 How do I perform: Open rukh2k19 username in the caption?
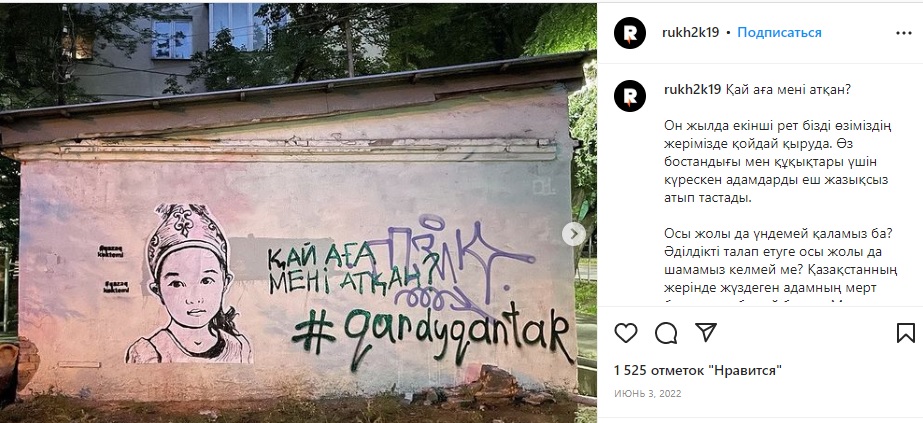(x=690, y=89)
